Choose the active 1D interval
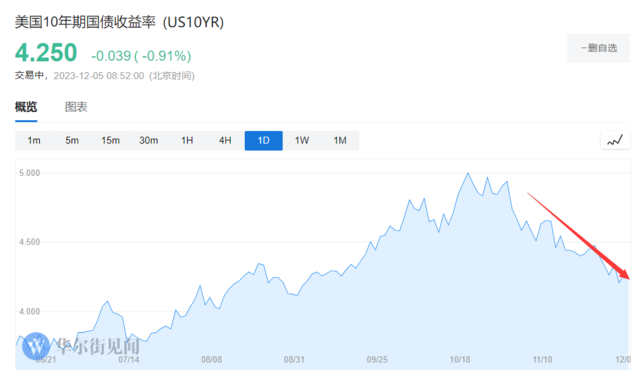Screen dimensions: 640x379 point(264,141)
